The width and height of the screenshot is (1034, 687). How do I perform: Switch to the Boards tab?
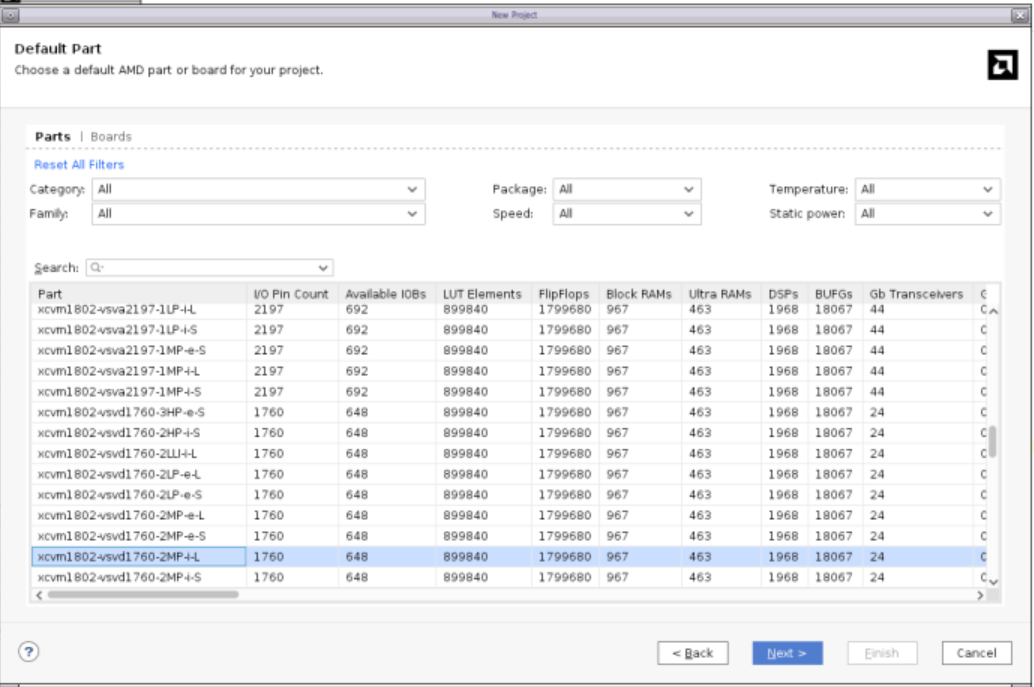pos(111,136)
